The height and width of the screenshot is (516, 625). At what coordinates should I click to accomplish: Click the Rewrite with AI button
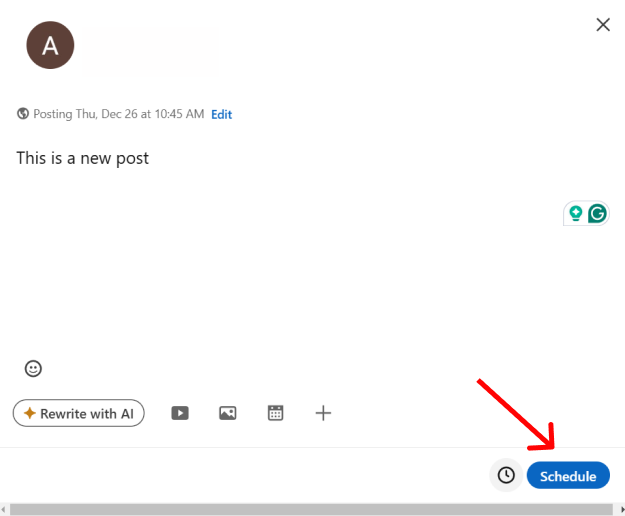point(79,413)
